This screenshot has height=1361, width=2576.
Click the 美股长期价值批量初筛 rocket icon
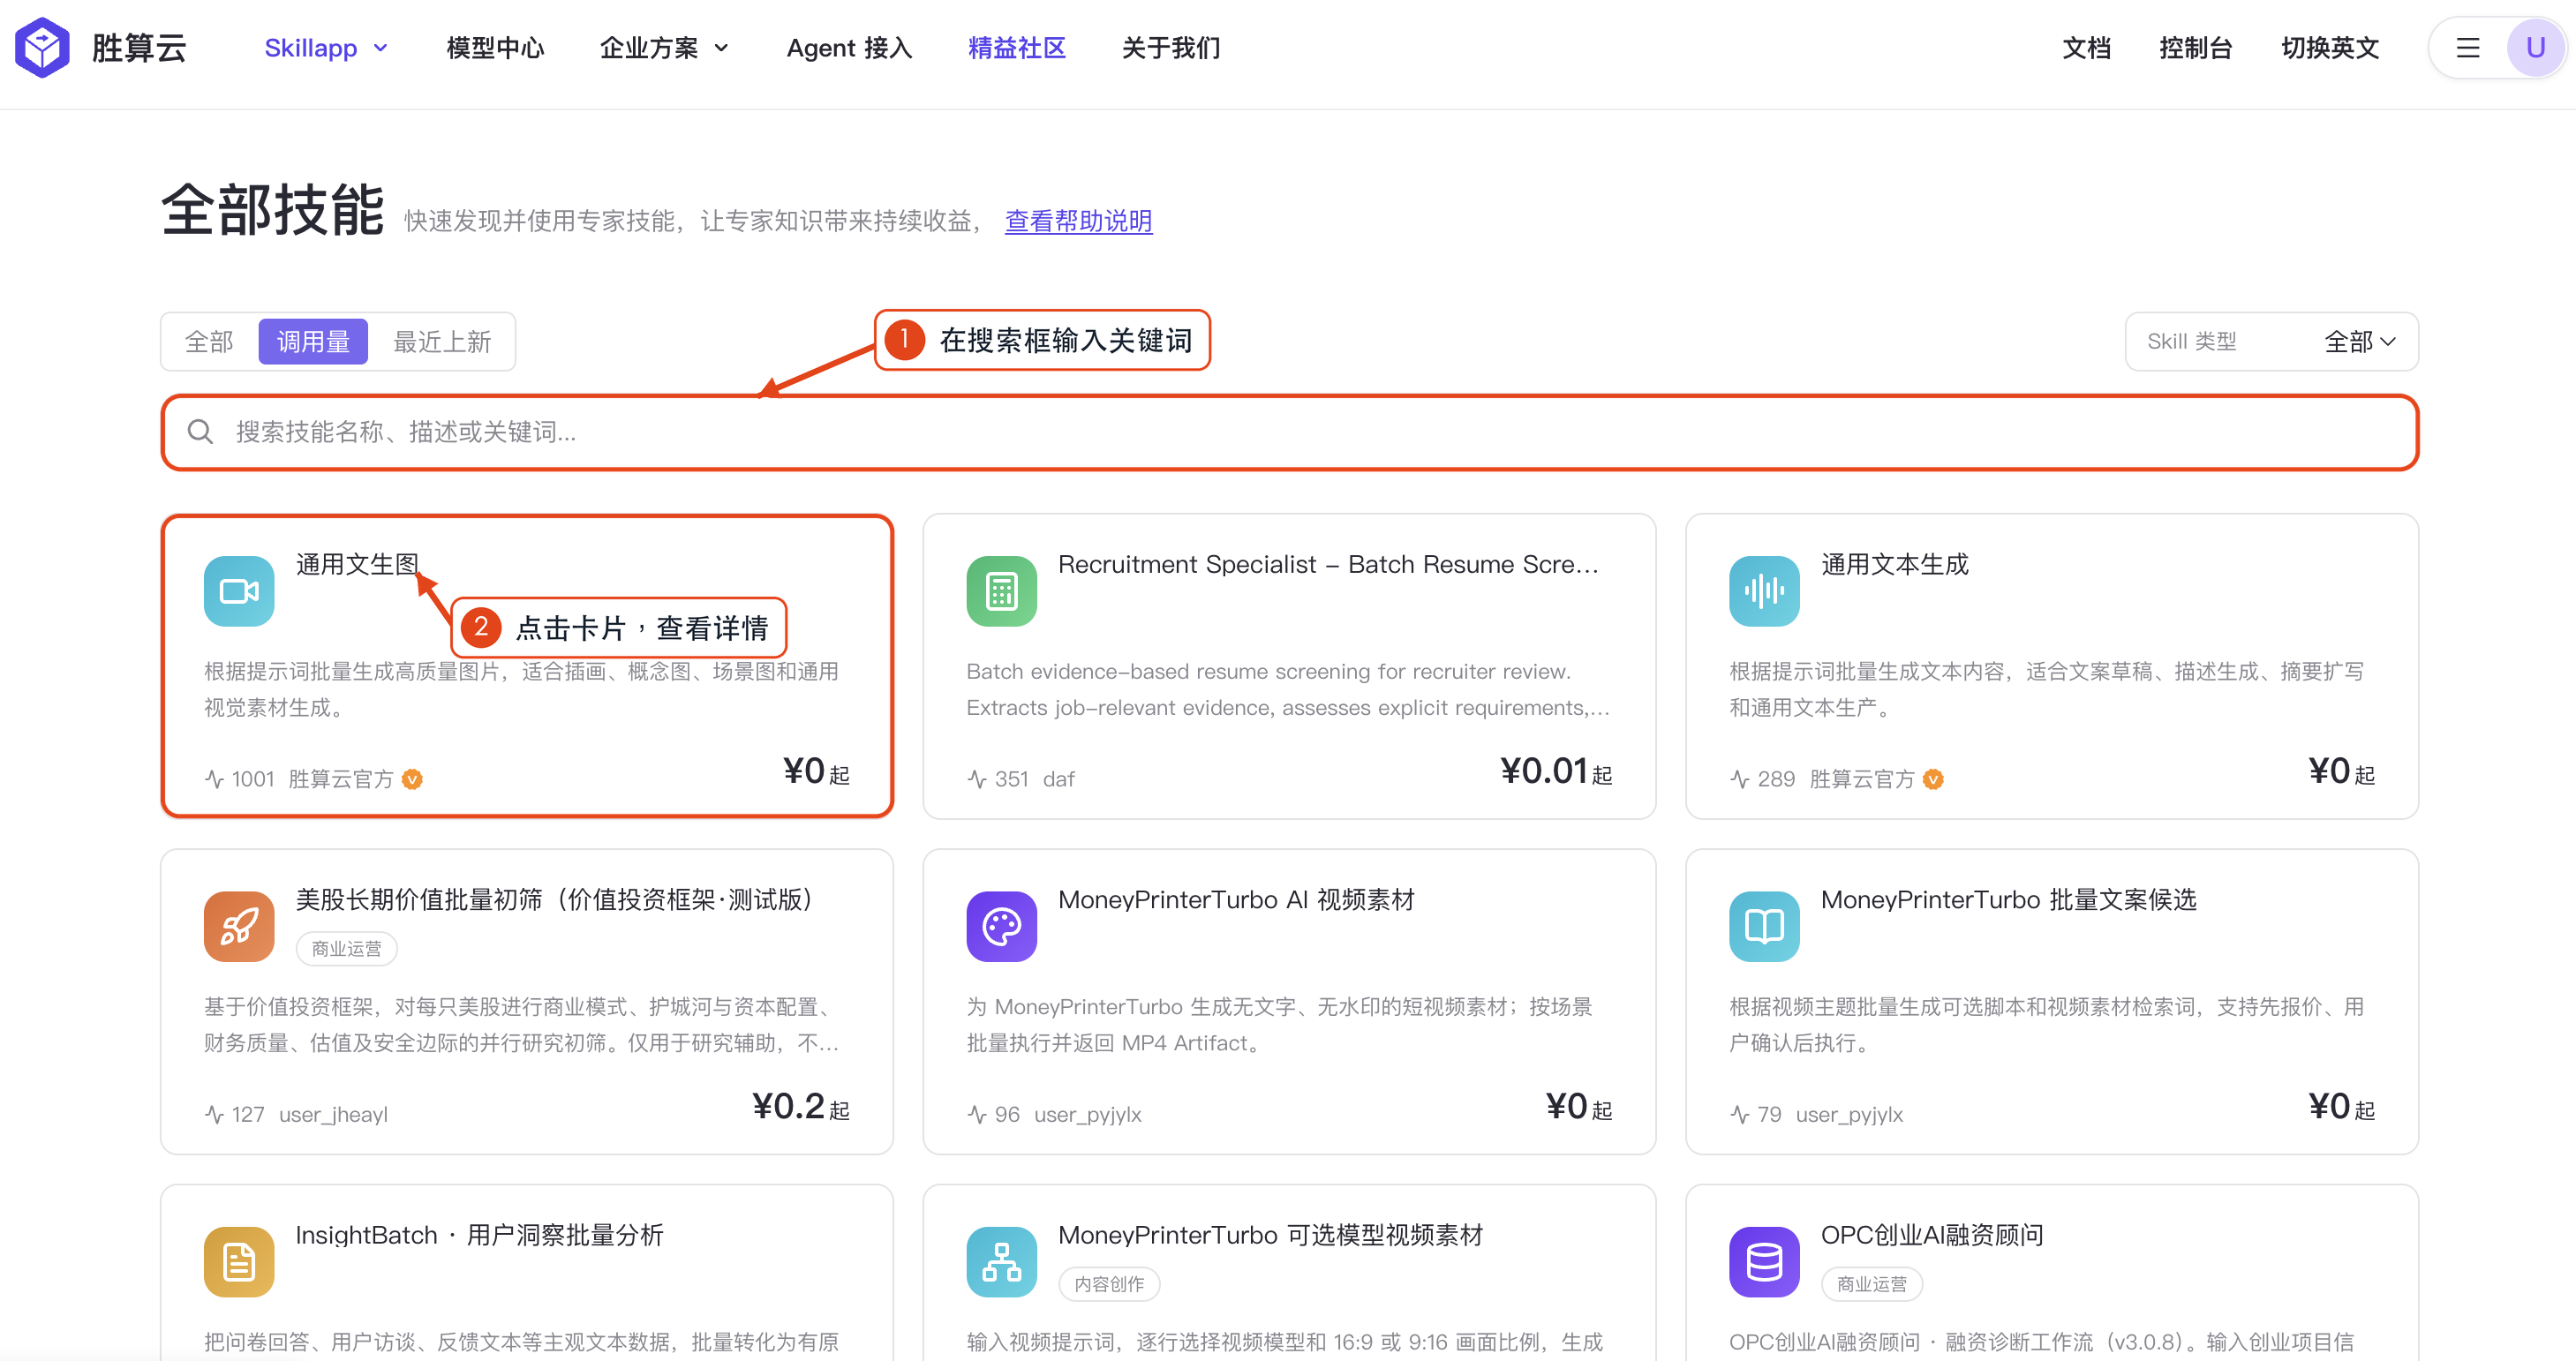[239, 926]
